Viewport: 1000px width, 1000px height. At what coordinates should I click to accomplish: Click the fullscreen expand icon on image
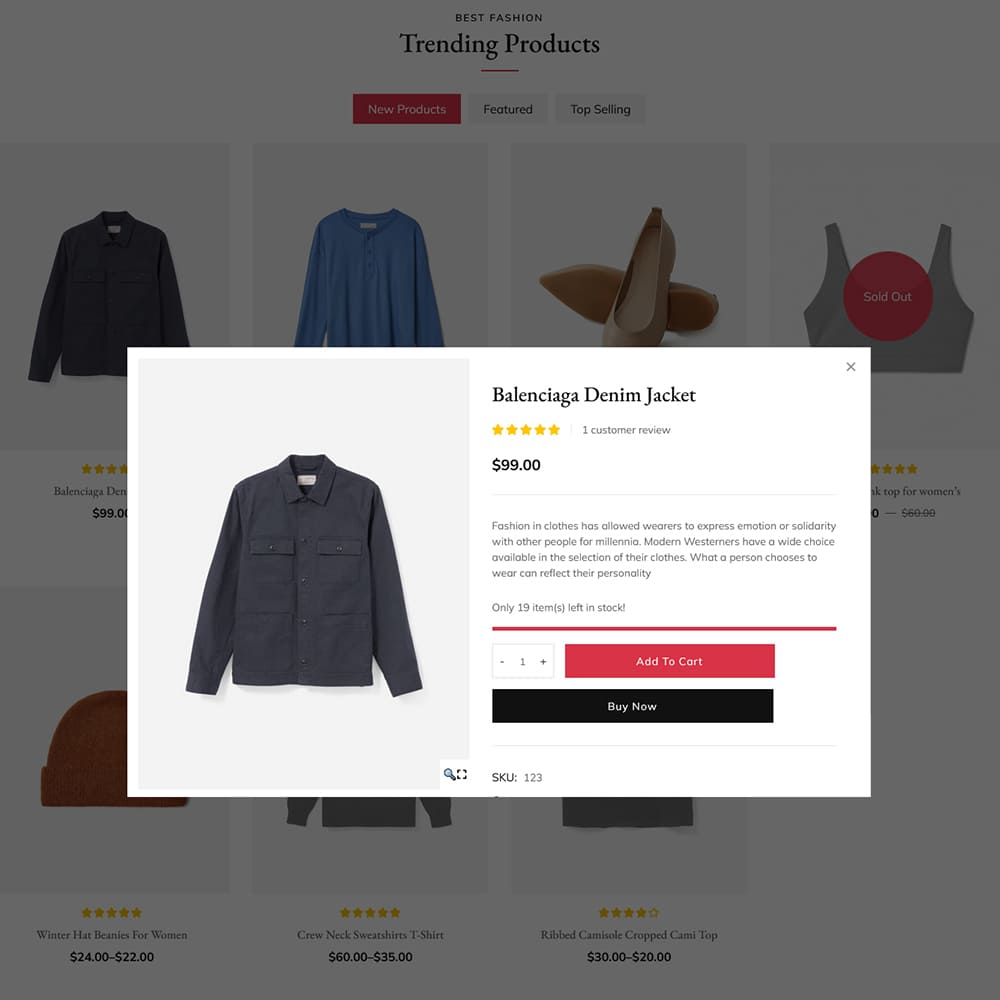point(462,774)
